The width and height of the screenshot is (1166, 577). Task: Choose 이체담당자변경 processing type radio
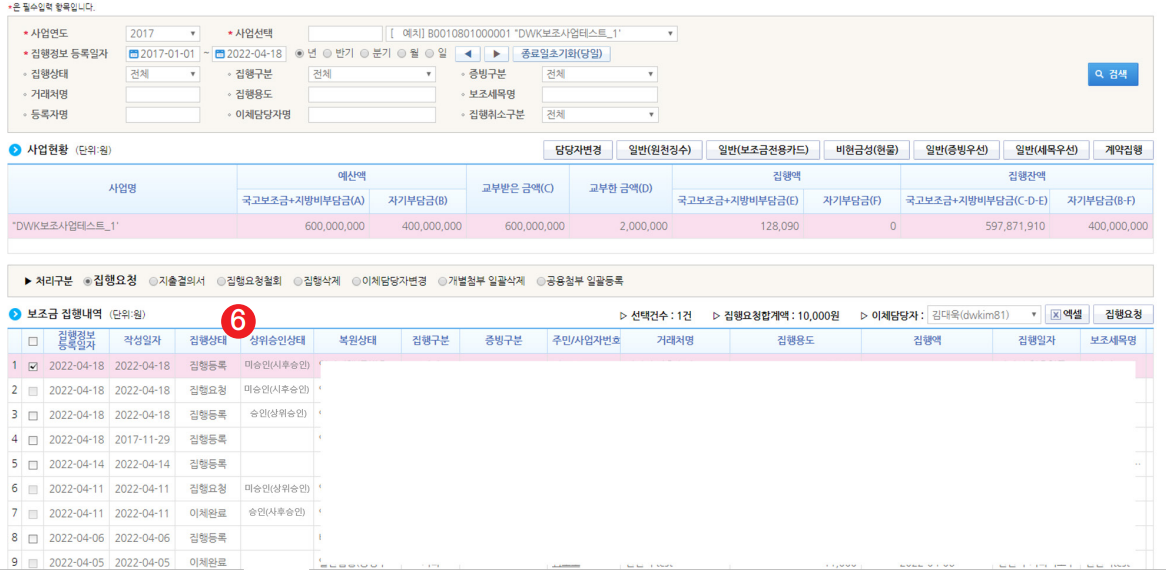coord(356,282)
